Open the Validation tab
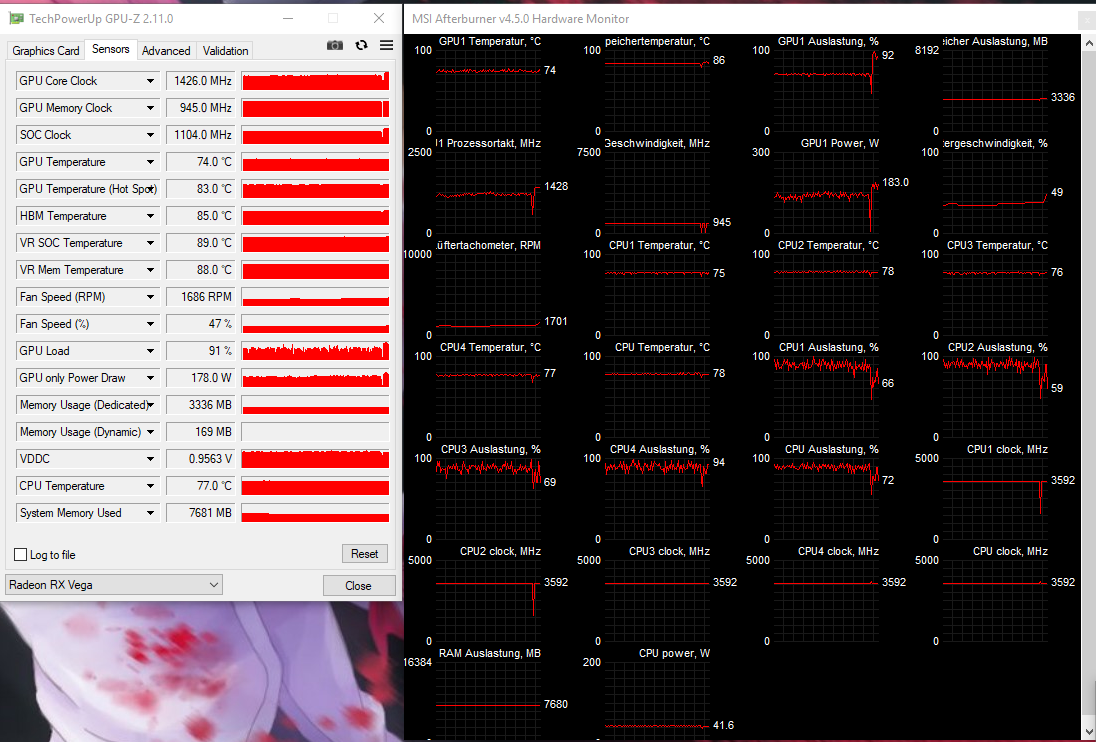Image resolution: width=1096 pixels, height=742 pixels. tap(225, 50)
